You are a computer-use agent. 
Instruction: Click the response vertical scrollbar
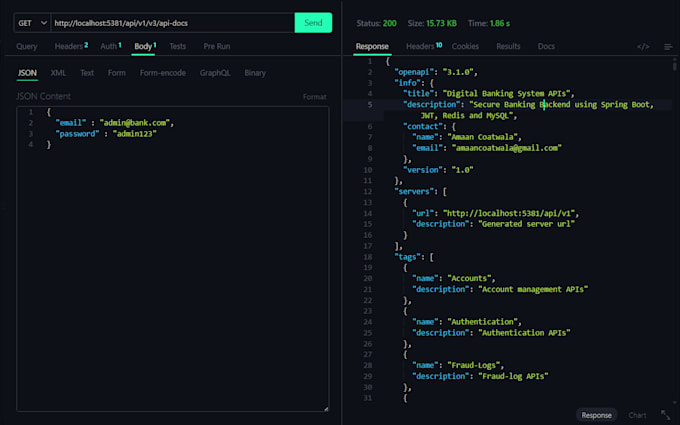[674, 65]
